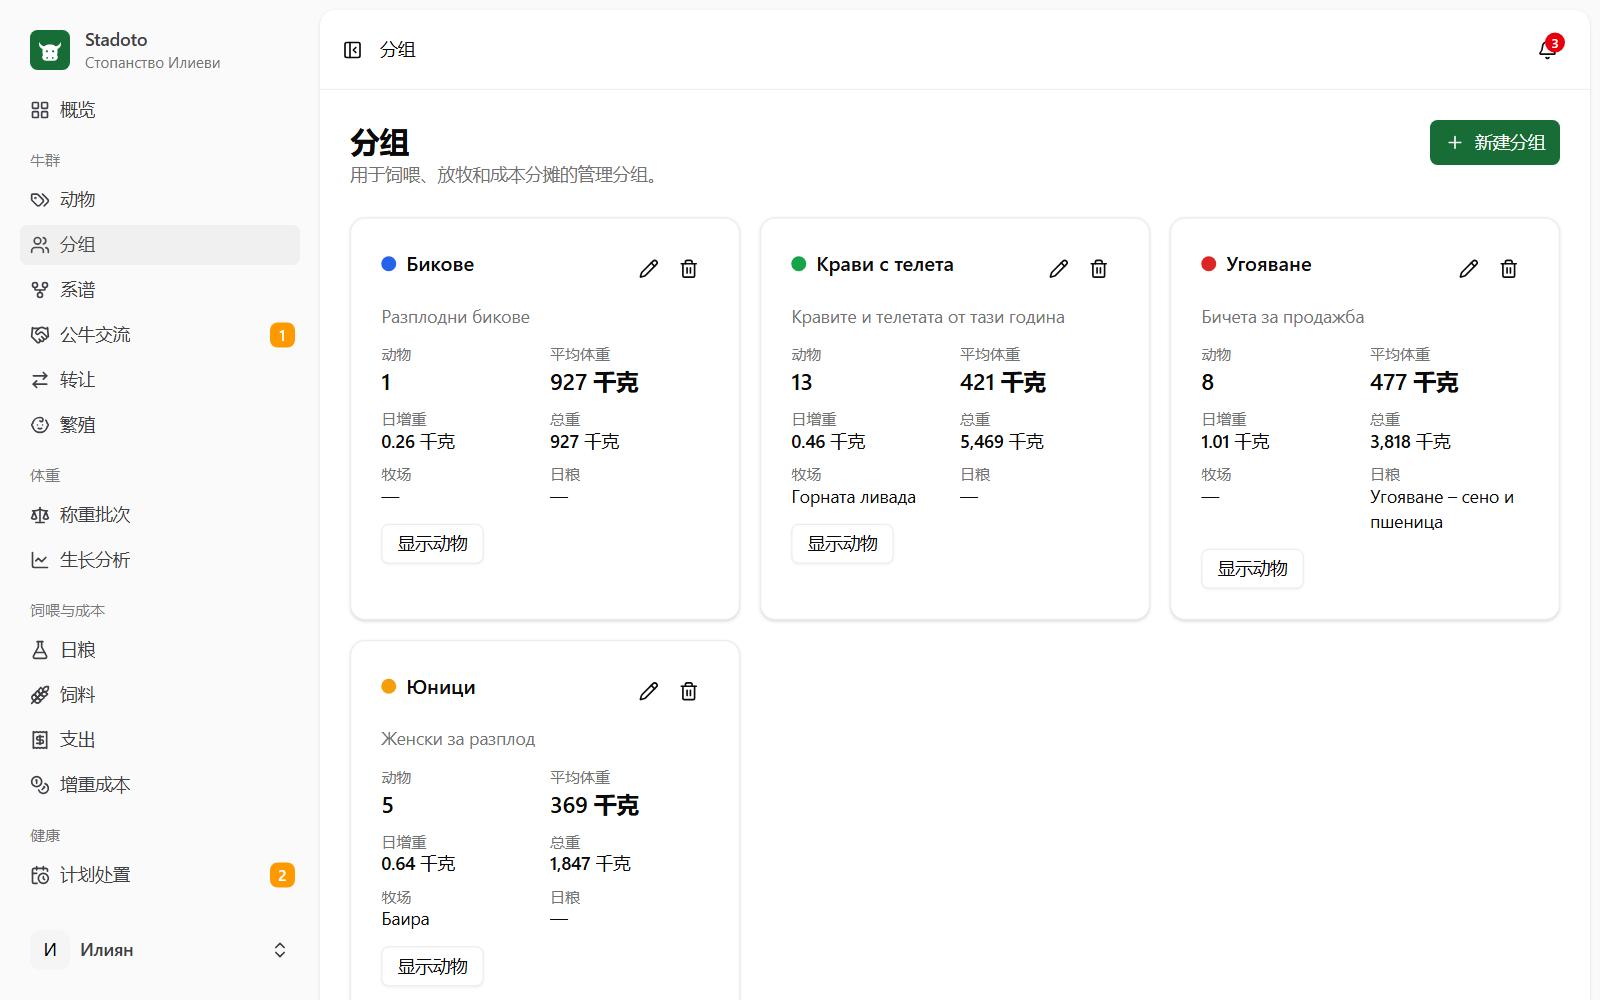Delete the Угояване group
Viewport: 1600px width, 1000px height.
coord(1509,268)
